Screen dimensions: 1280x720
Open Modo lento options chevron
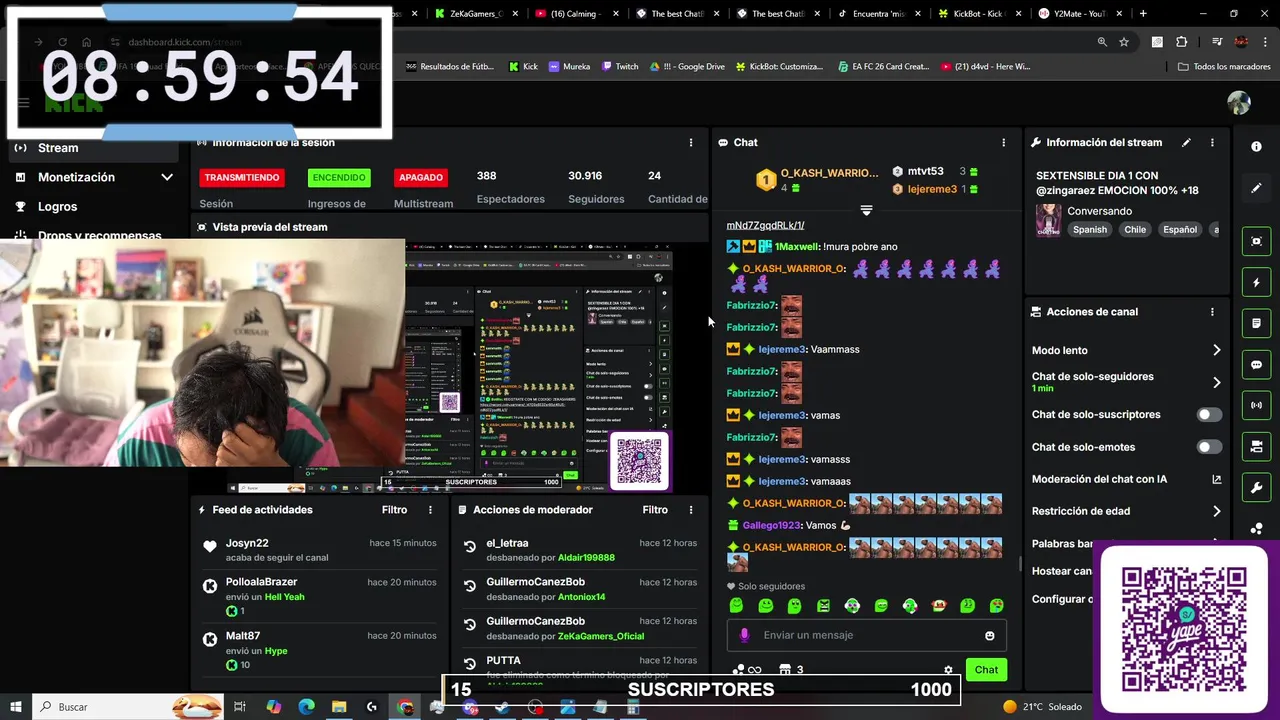tap(1216, 351)
